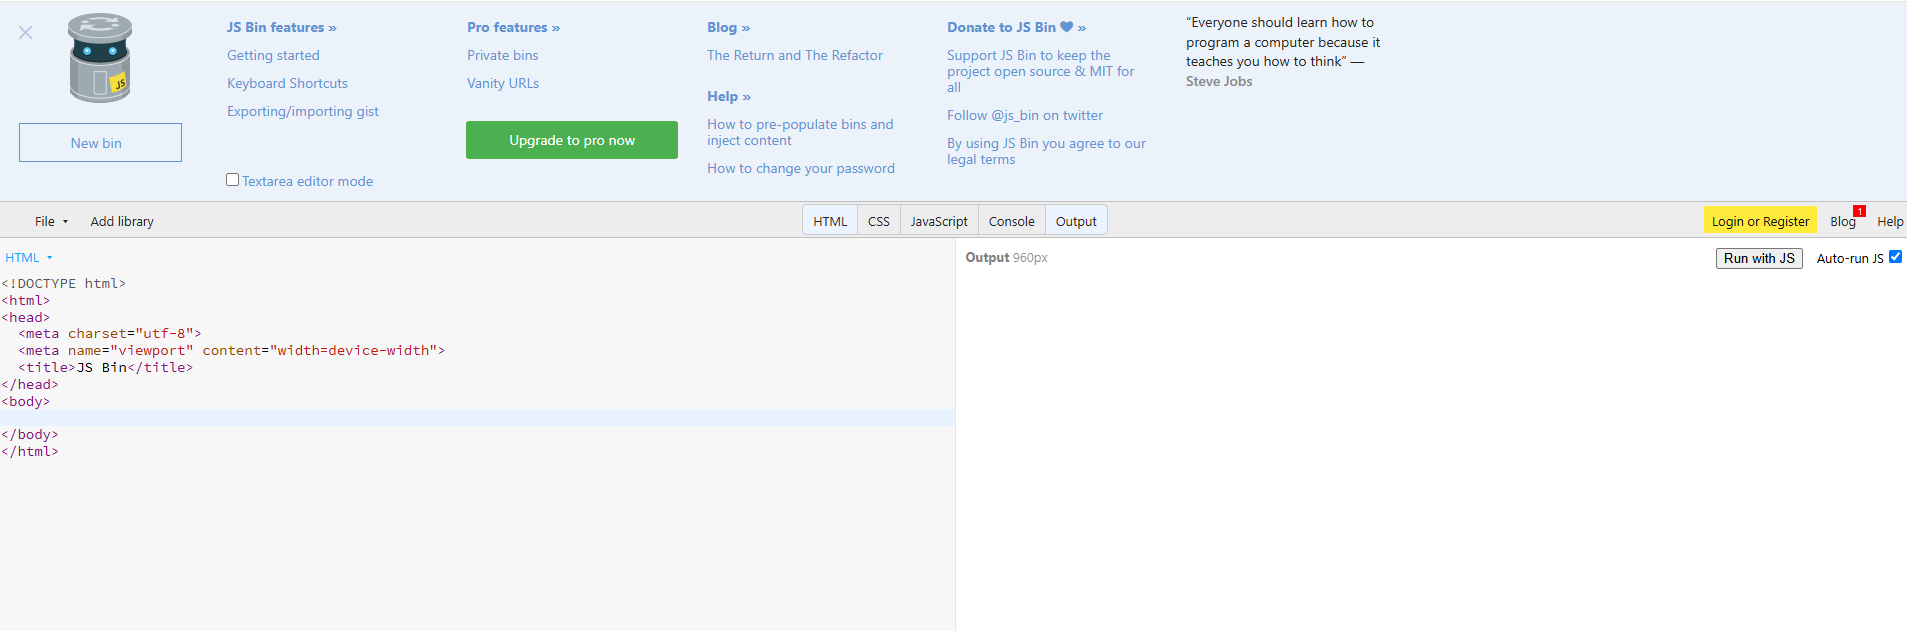This screenshot has width=1907, height=631.
Task: Open the Keyboard Shortcuts link
Action: (x=287, y=83)
